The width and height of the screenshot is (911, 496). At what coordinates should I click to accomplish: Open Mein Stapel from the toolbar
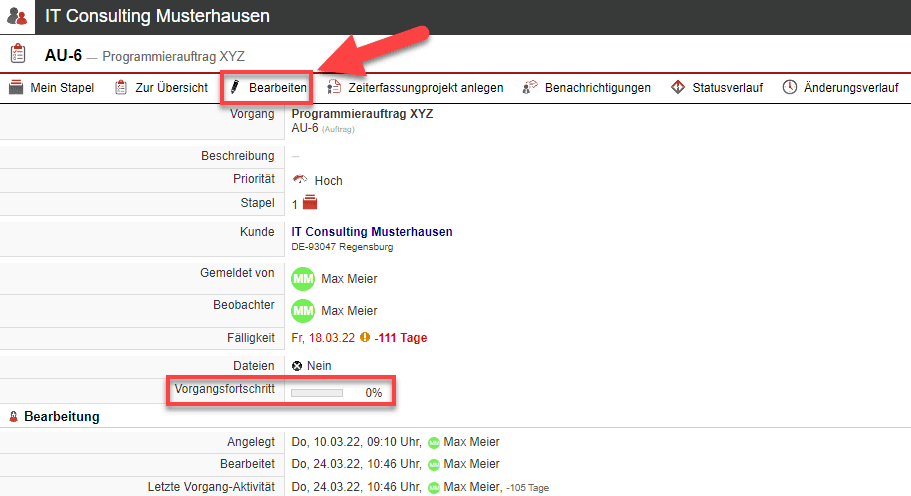pos(51,88)
